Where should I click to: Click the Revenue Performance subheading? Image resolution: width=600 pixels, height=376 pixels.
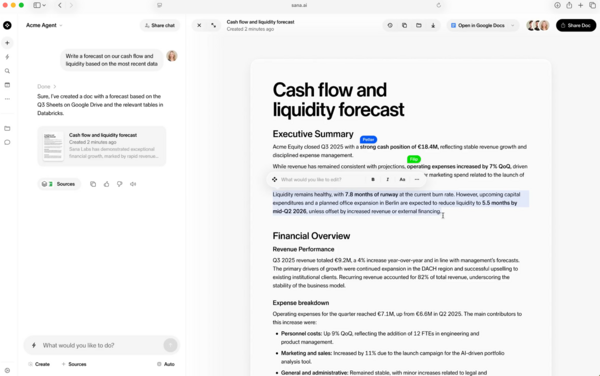[x=303, y=249]
